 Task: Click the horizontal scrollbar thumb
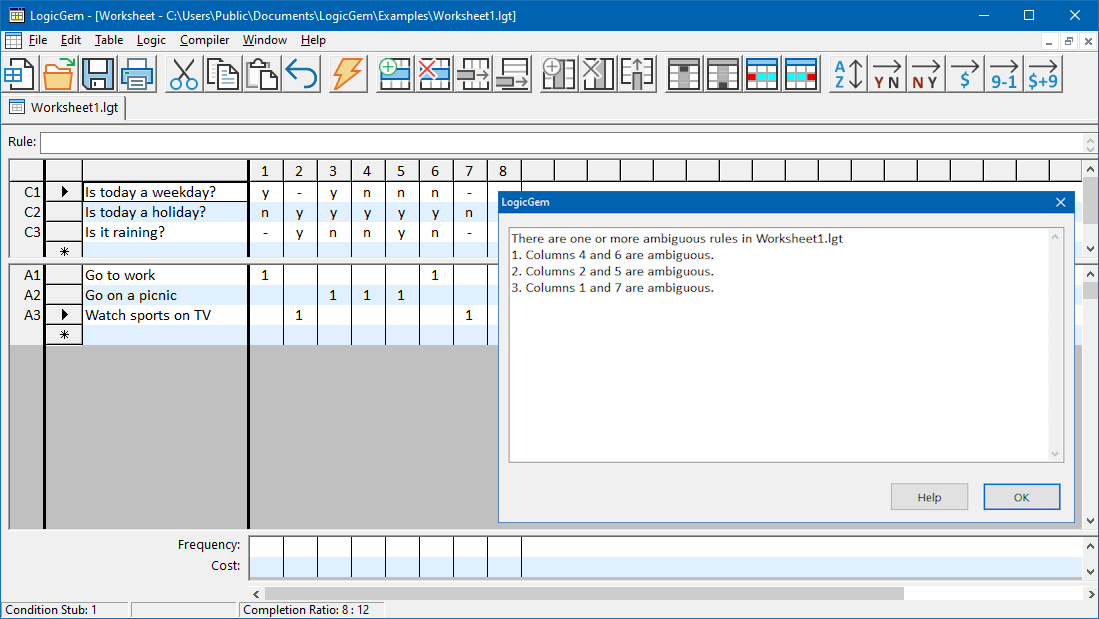584,594
